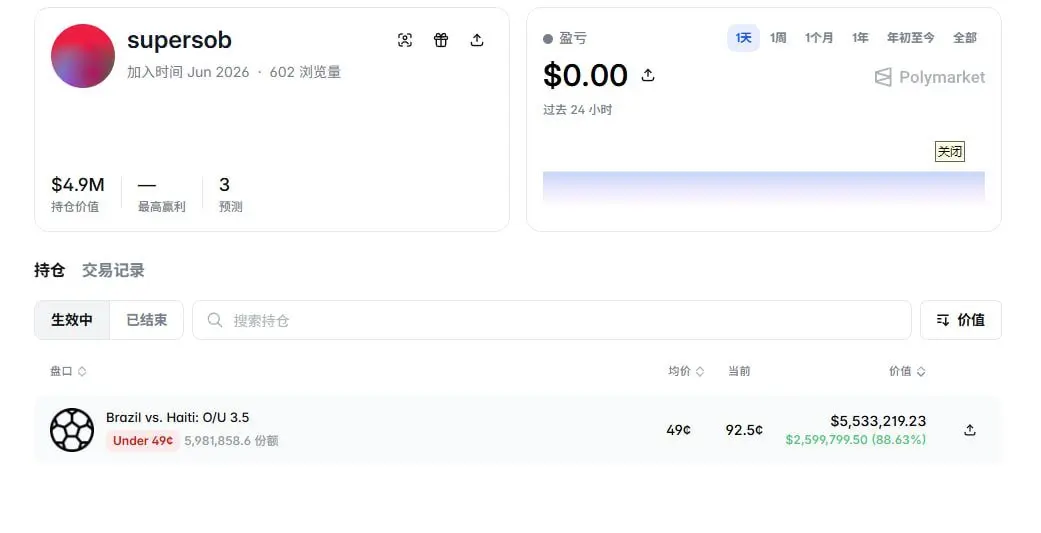Image resolution: width=1041 pixels, height=533 pixels.
Task: Share the supersob profile via upload icon
Action: click(477, 40)
